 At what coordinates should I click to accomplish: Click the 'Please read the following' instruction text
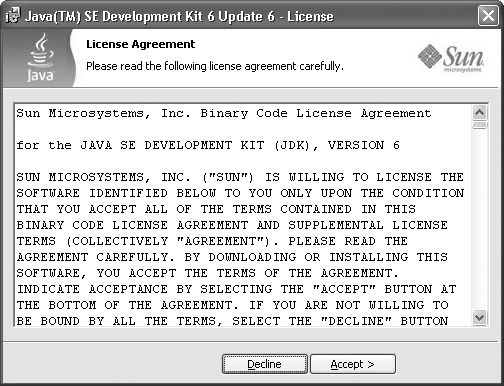coord(215,66)
